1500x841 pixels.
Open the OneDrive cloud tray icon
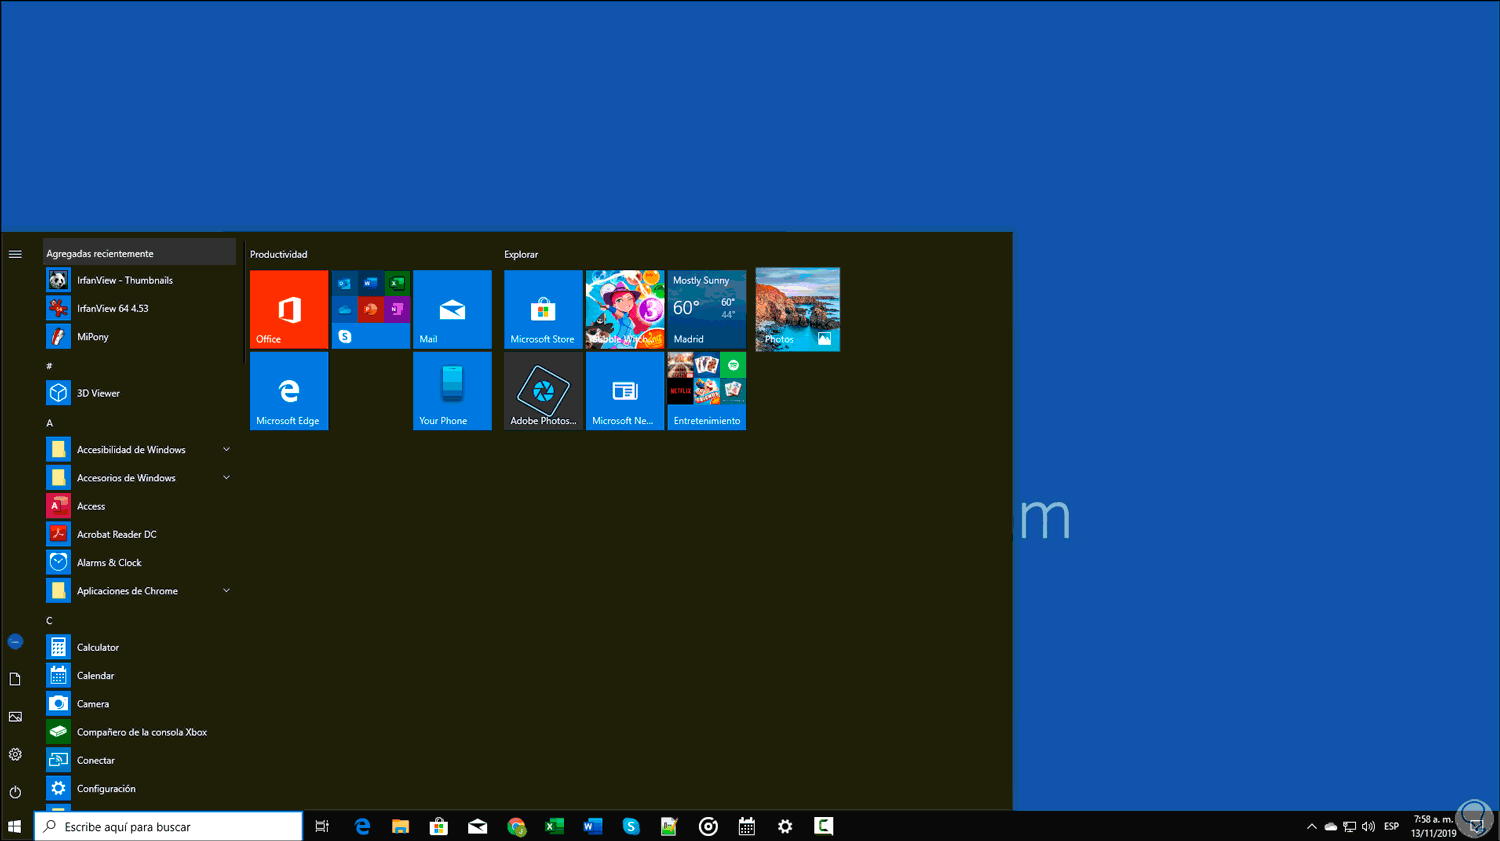click(1331, 826)
